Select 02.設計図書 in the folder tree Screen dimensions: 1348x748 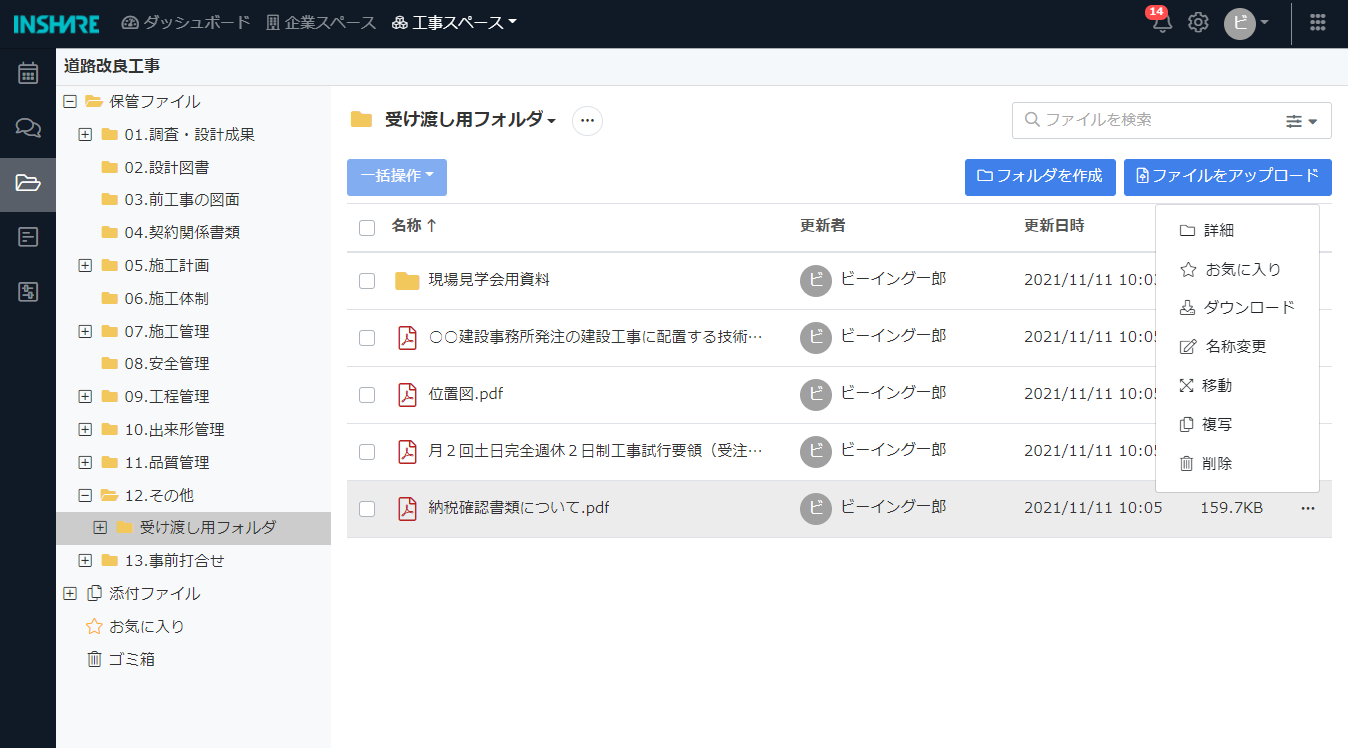pos(167,167)
